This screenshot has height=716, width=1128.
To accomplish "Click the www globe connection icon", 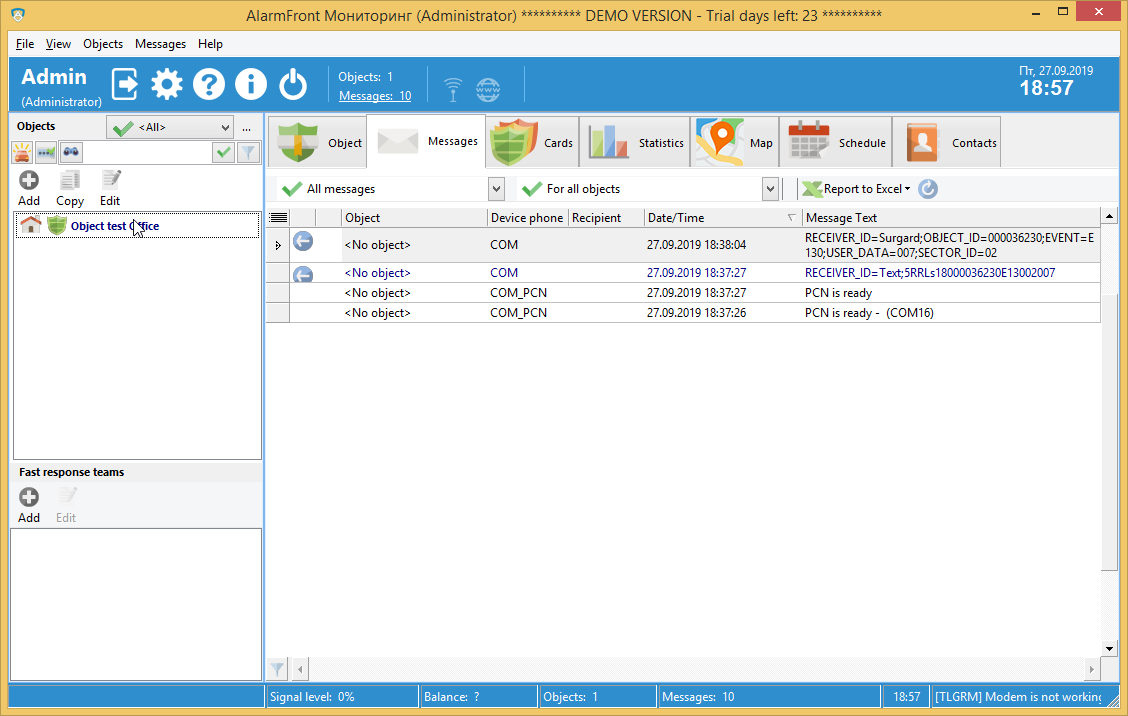I will (x=488, y=90).
